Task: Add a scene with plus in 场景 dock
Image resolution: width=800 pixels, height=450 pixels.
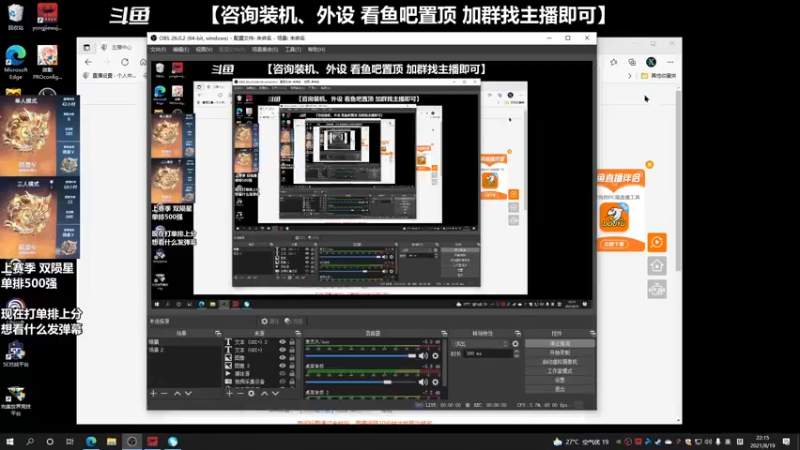Action: coord(153,393)
